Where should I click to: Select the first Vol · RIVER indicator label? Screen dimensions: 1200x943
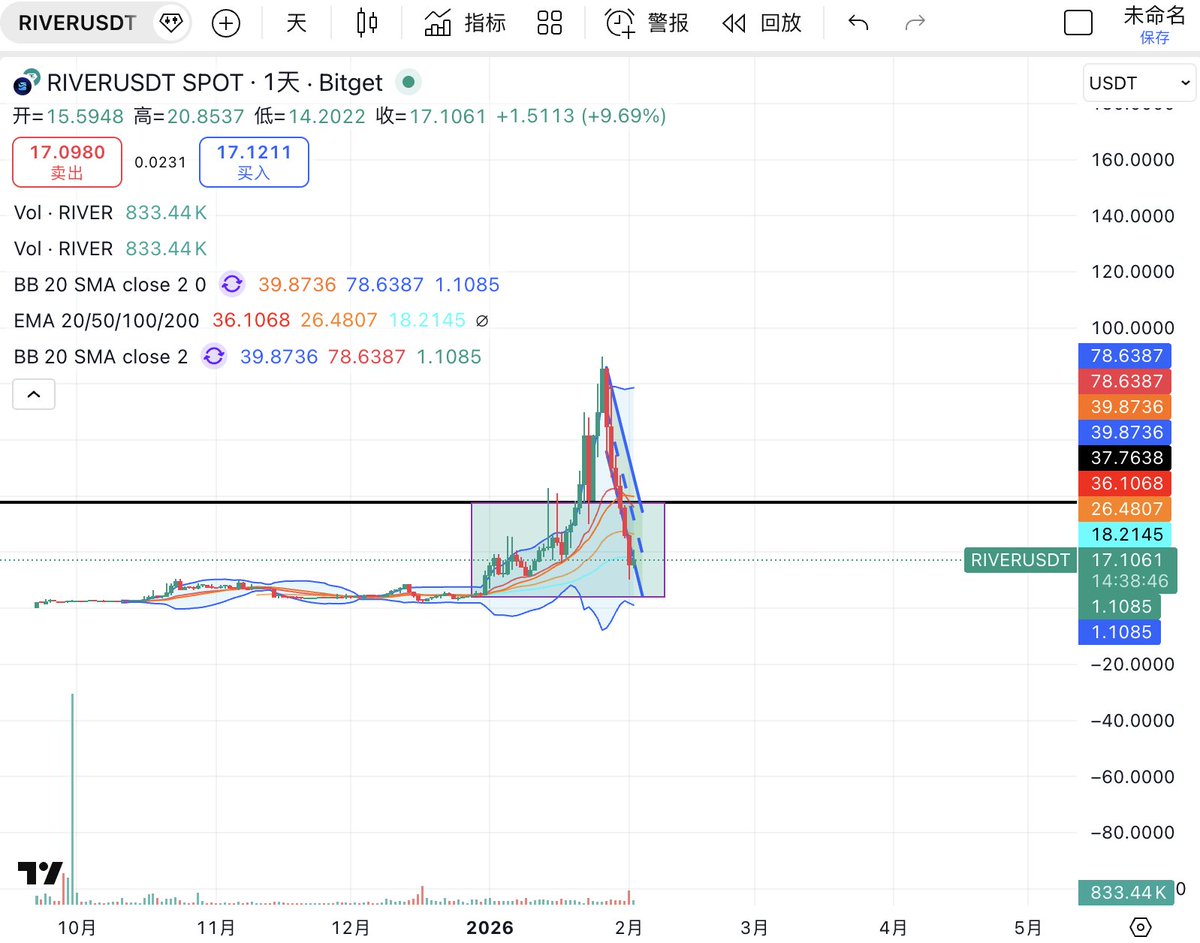pyautogui.click(x=64, y=213)
